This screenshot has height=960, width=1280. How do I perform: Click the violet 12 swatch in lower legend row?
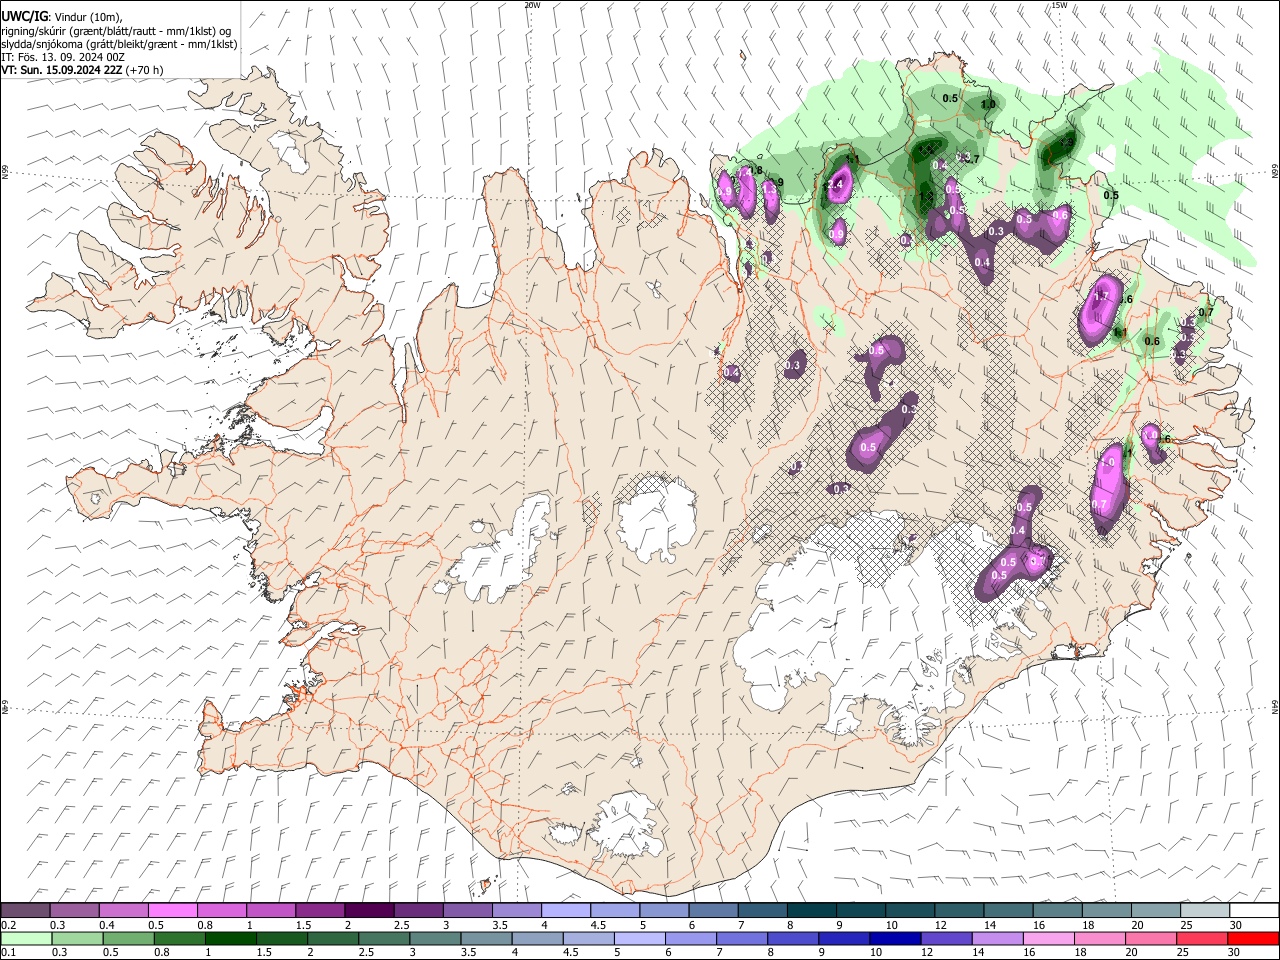click(946, 938)
